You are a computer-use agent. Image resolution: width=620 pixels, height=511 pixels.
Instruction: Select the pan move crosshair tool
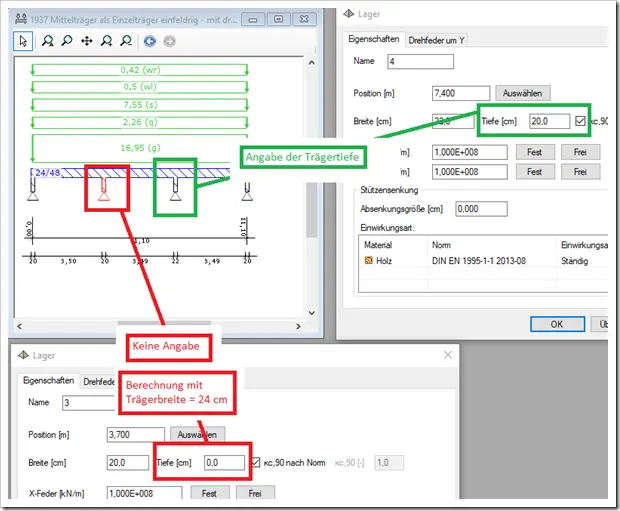point(87,41)
